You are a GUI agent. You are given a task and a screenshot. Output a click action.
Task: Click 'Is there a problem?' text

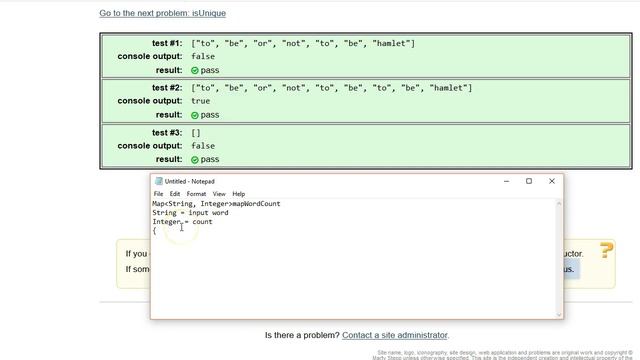click(302, 335)
